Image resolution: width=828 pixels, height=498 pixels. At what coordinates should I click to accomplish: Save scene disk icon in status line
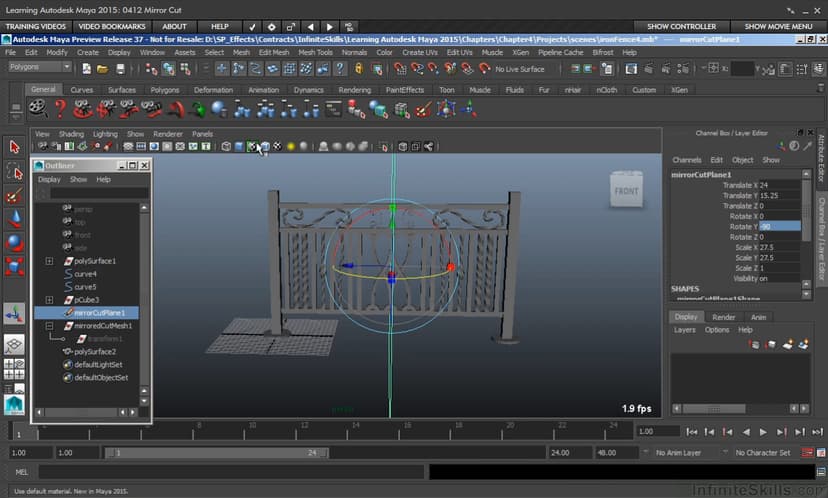[120, 69]
